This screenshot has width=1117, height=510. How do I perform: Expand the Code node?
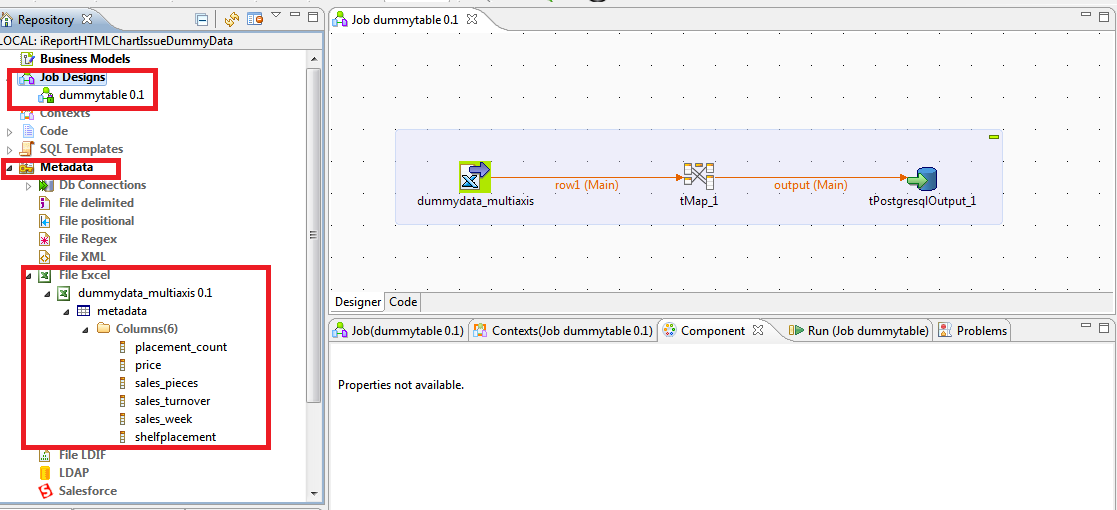pyautogui.click(x=9, y=131)
